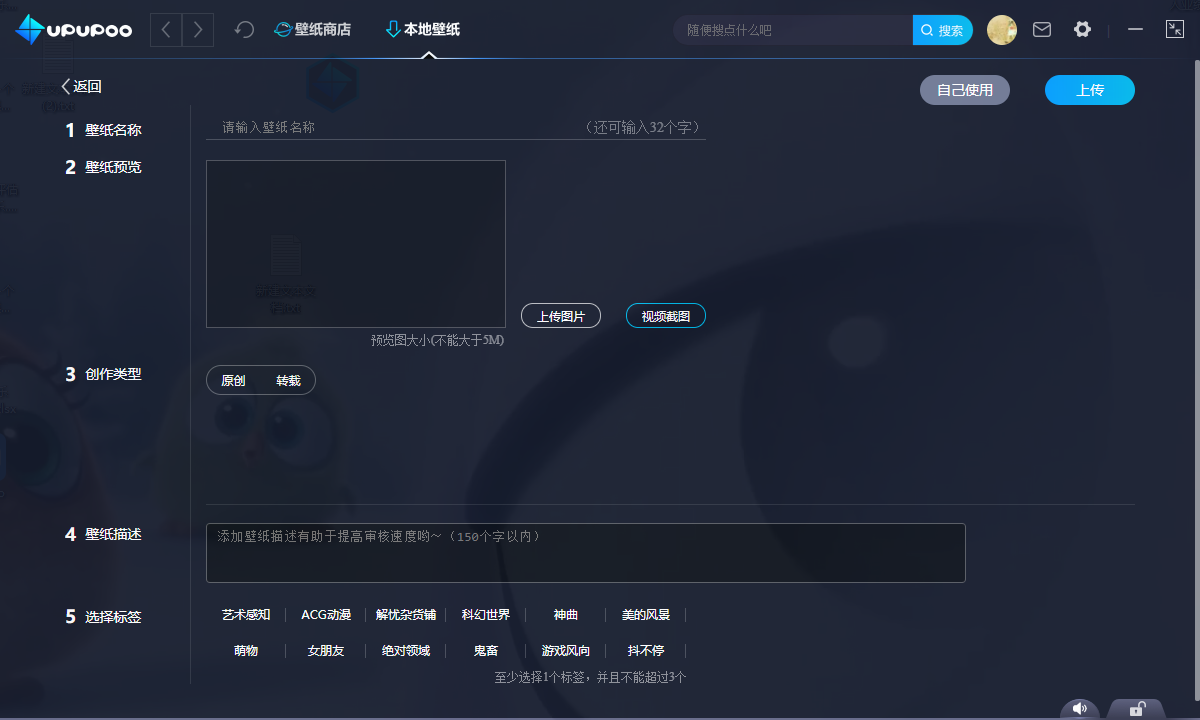Open the user avatar profile
Screen dimensions: 1200x720
click(x=1002, y=30)
